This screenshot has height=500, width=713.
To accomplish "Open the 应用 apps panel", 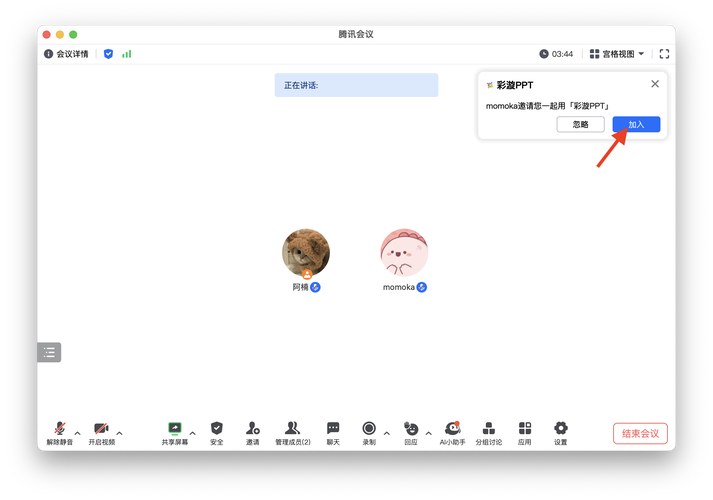I will [525, 433].
